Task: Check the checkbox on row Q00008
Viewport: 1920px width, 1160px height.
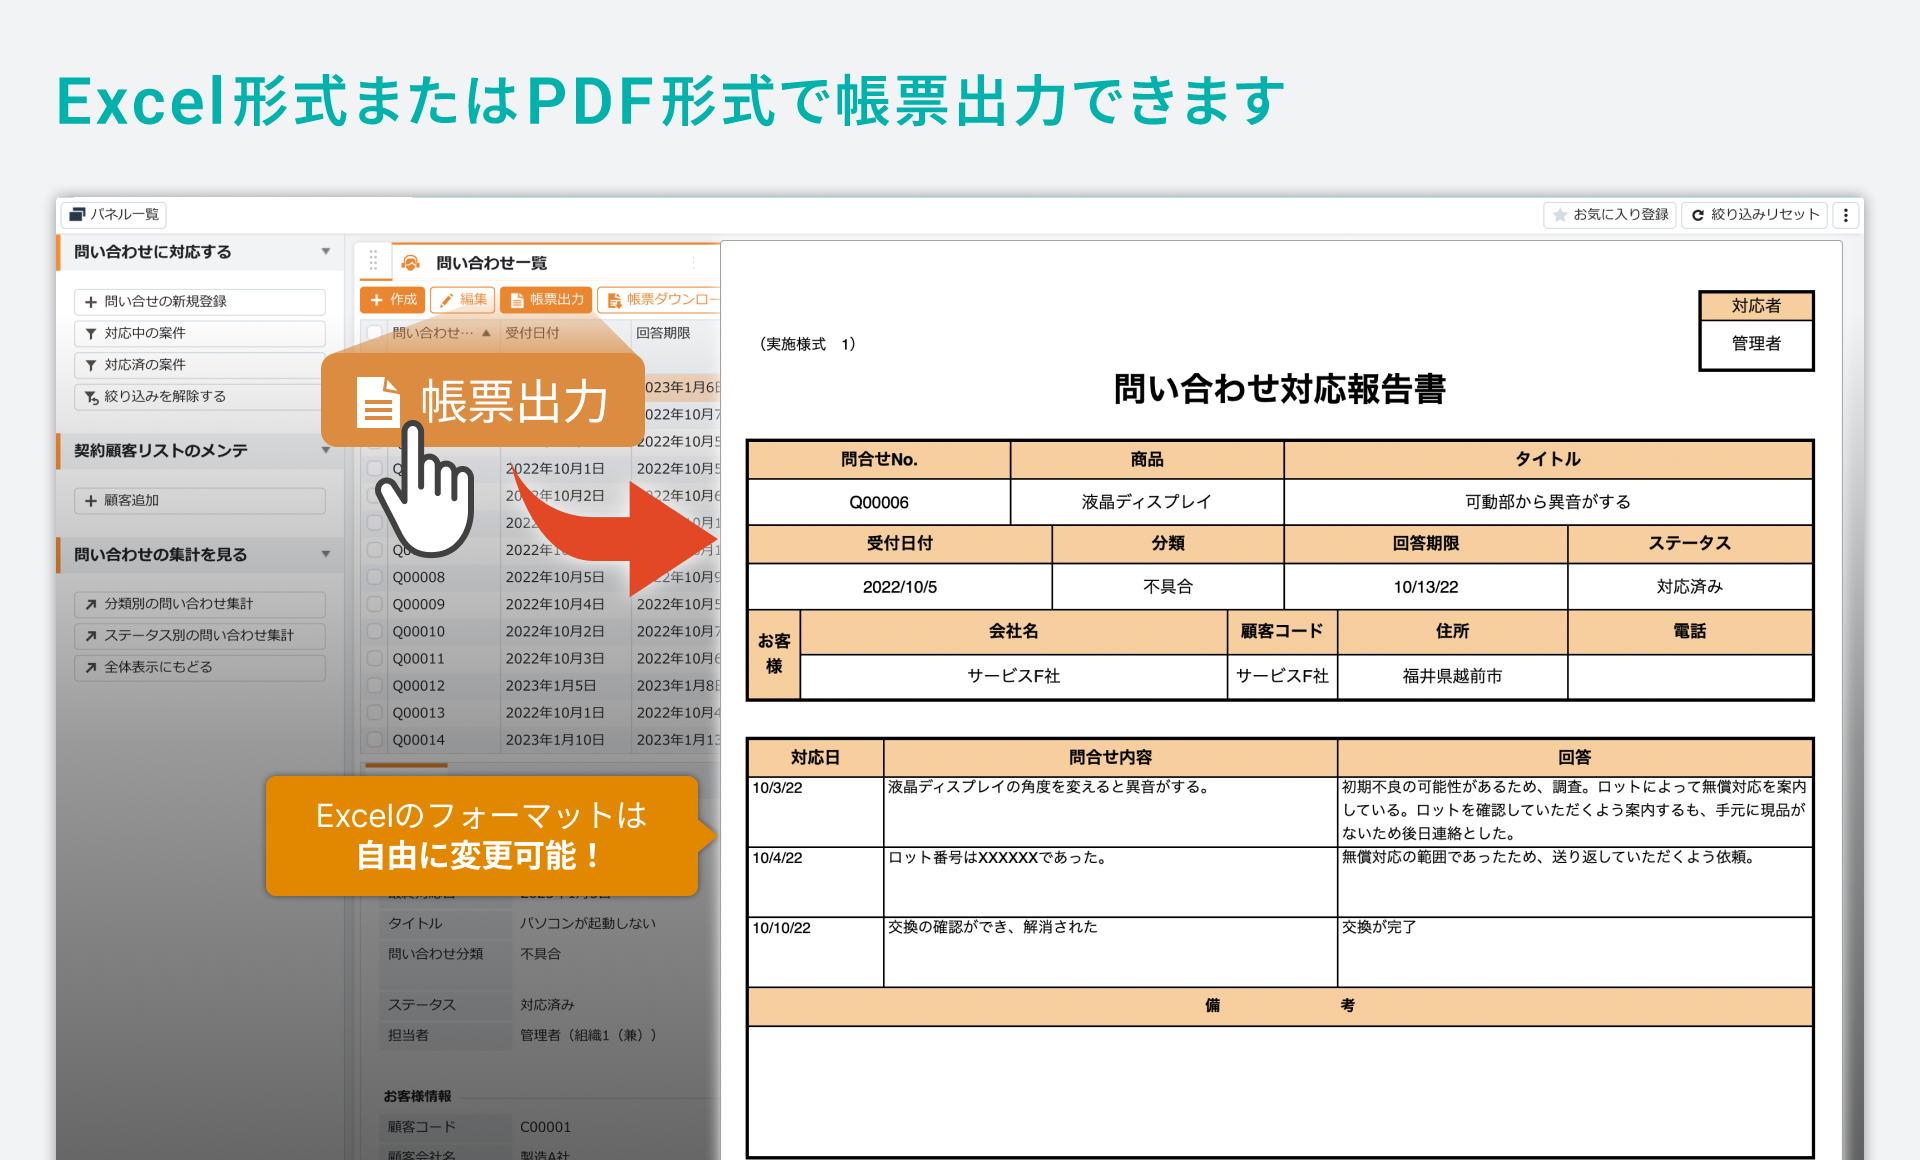Action: [x=375, y=577]
